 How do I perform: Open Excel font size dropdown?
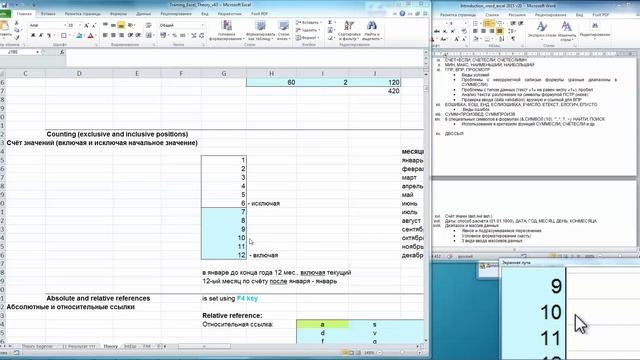[80, 25]
